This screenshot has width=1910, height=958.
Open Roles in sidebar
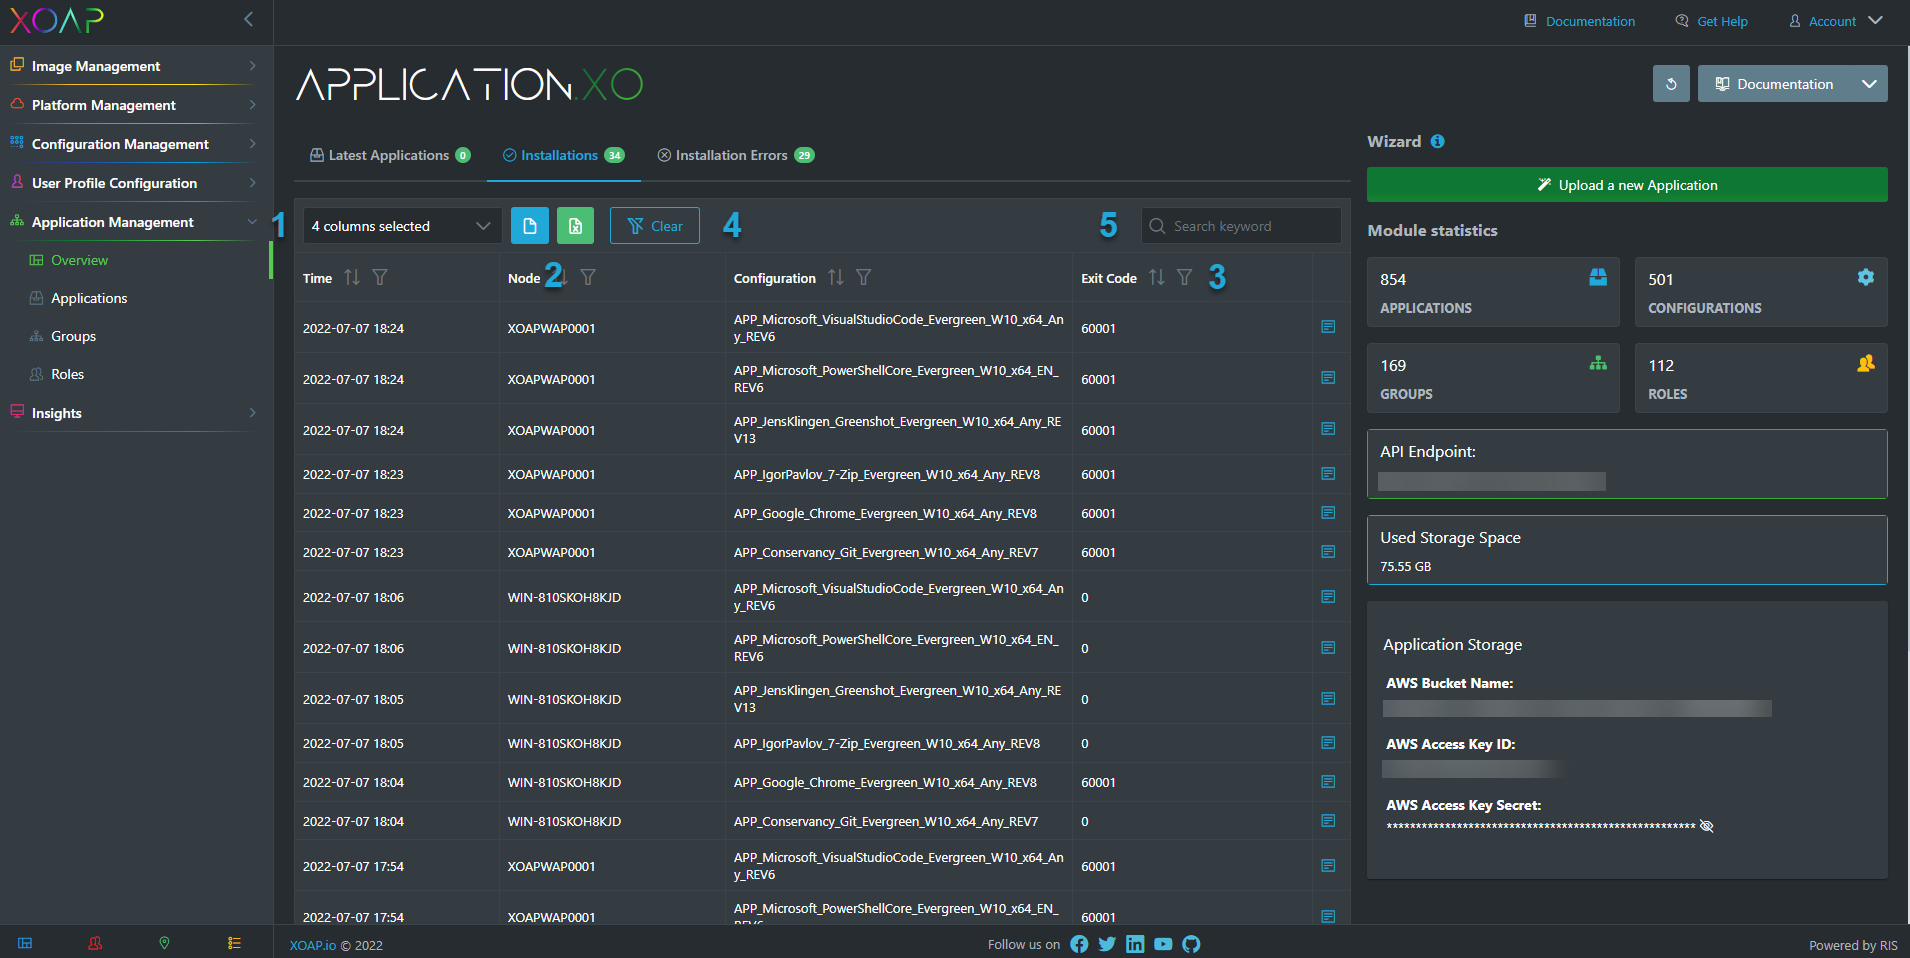tap(67, 374)
